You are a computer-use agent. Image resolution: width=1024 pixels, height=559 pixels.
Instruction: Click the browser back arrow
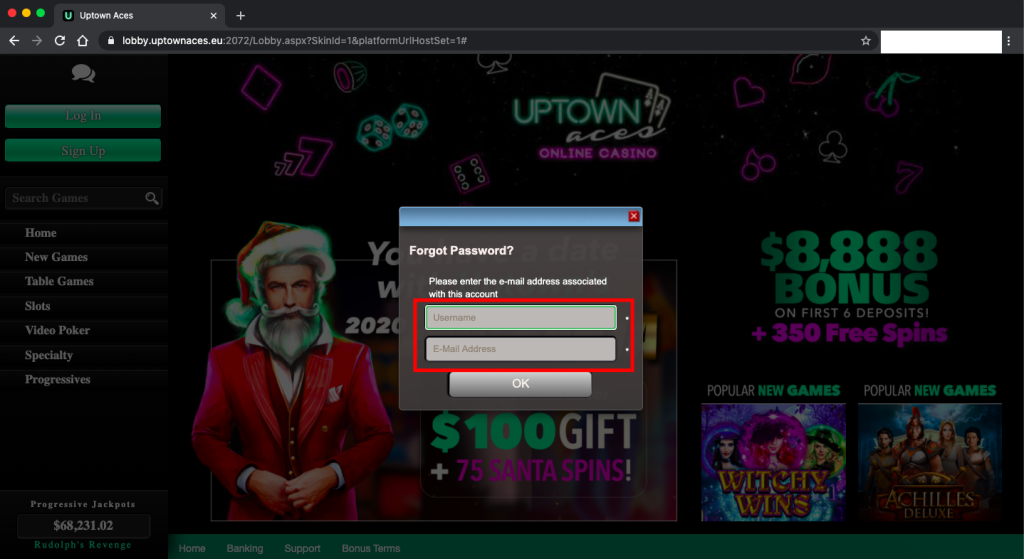[14, 40]
